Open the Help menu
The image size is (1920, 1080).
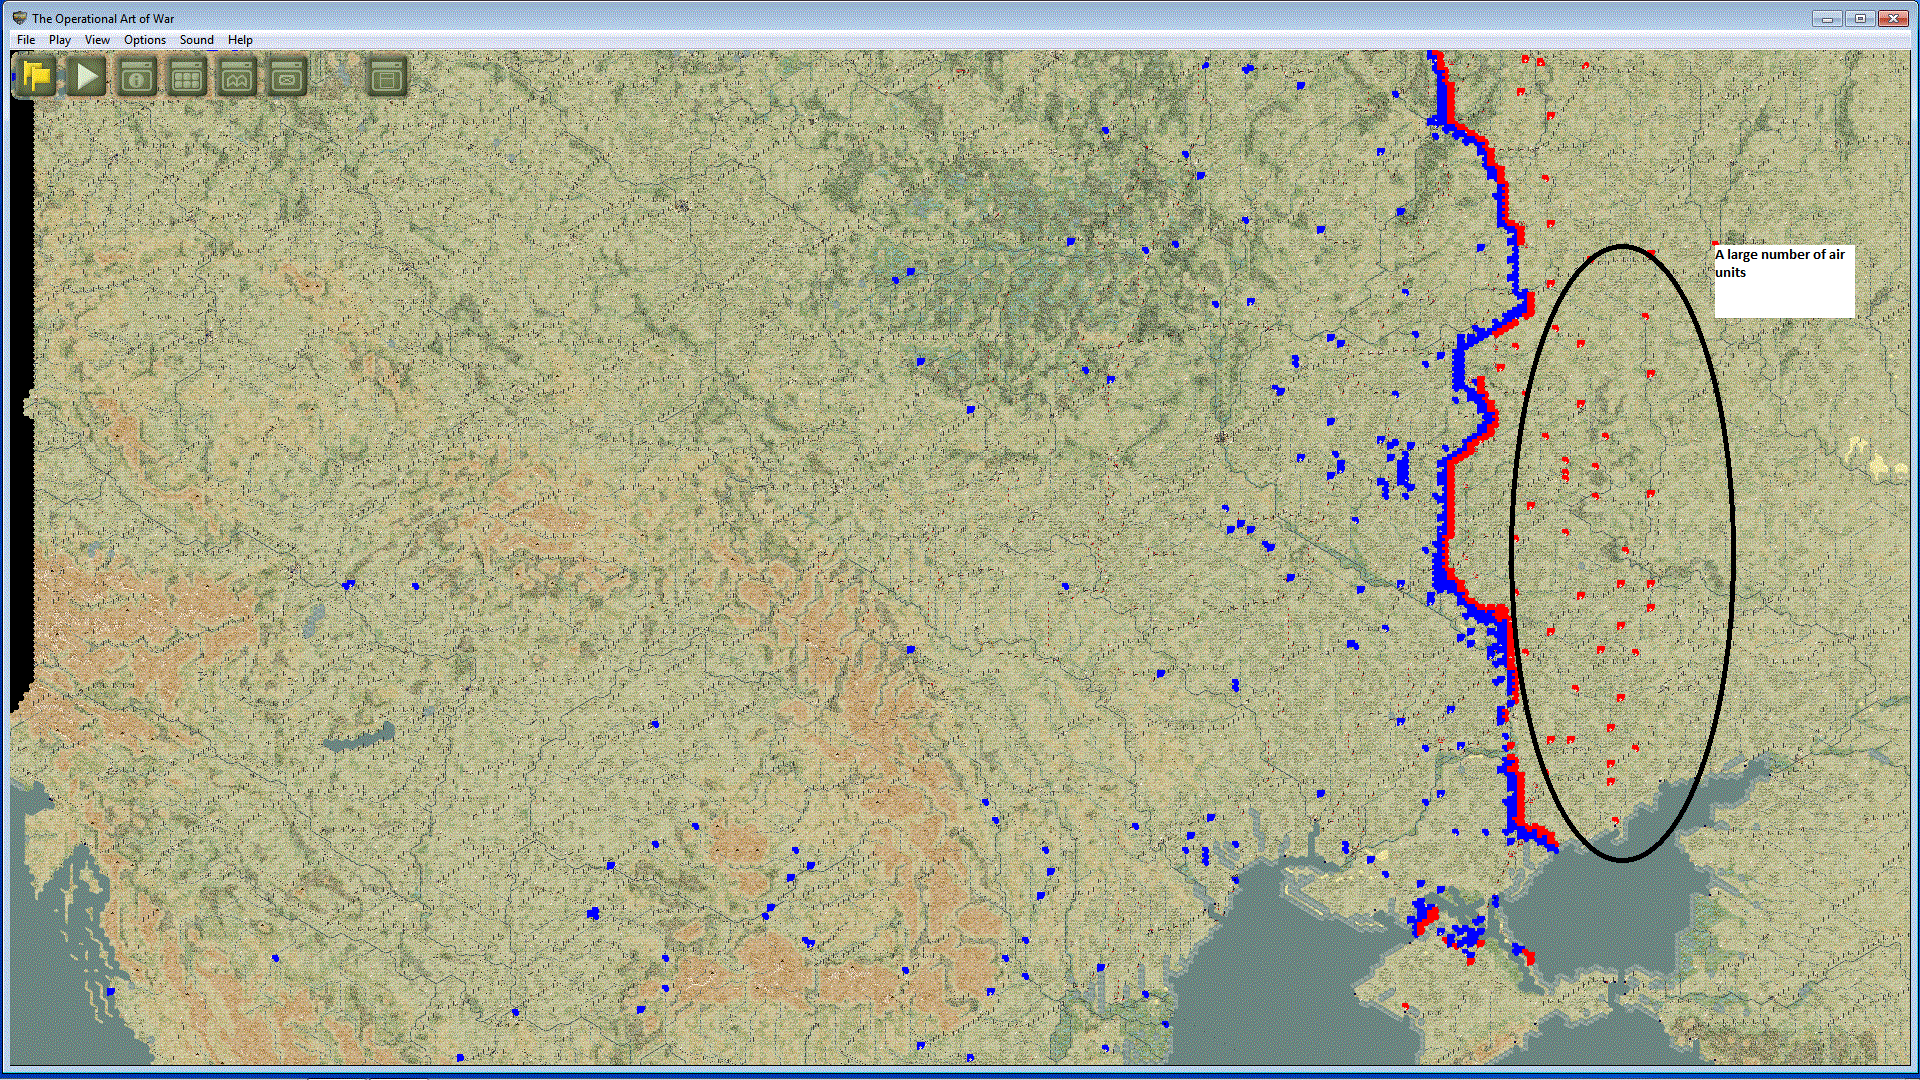(240, 40)
